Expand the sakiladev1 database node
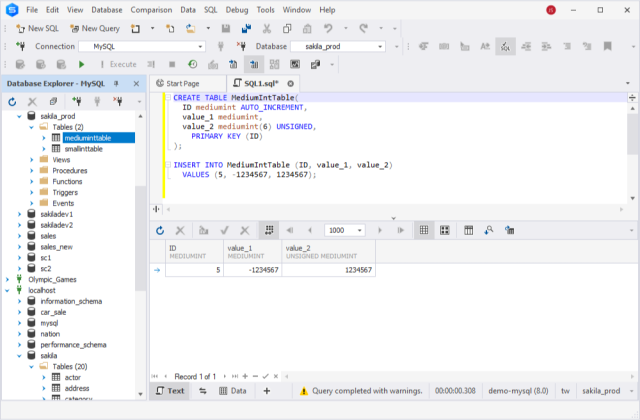640x420 pixels. 20,214
